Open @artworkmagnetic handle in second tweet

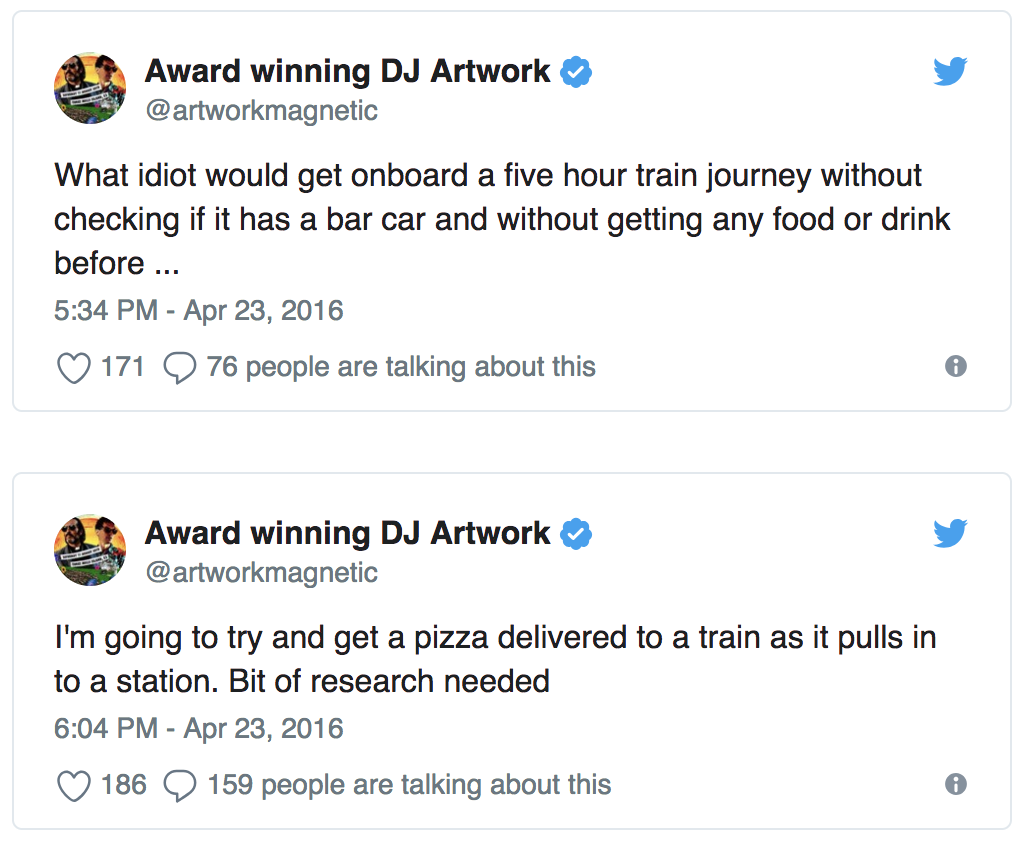point(262,573)
